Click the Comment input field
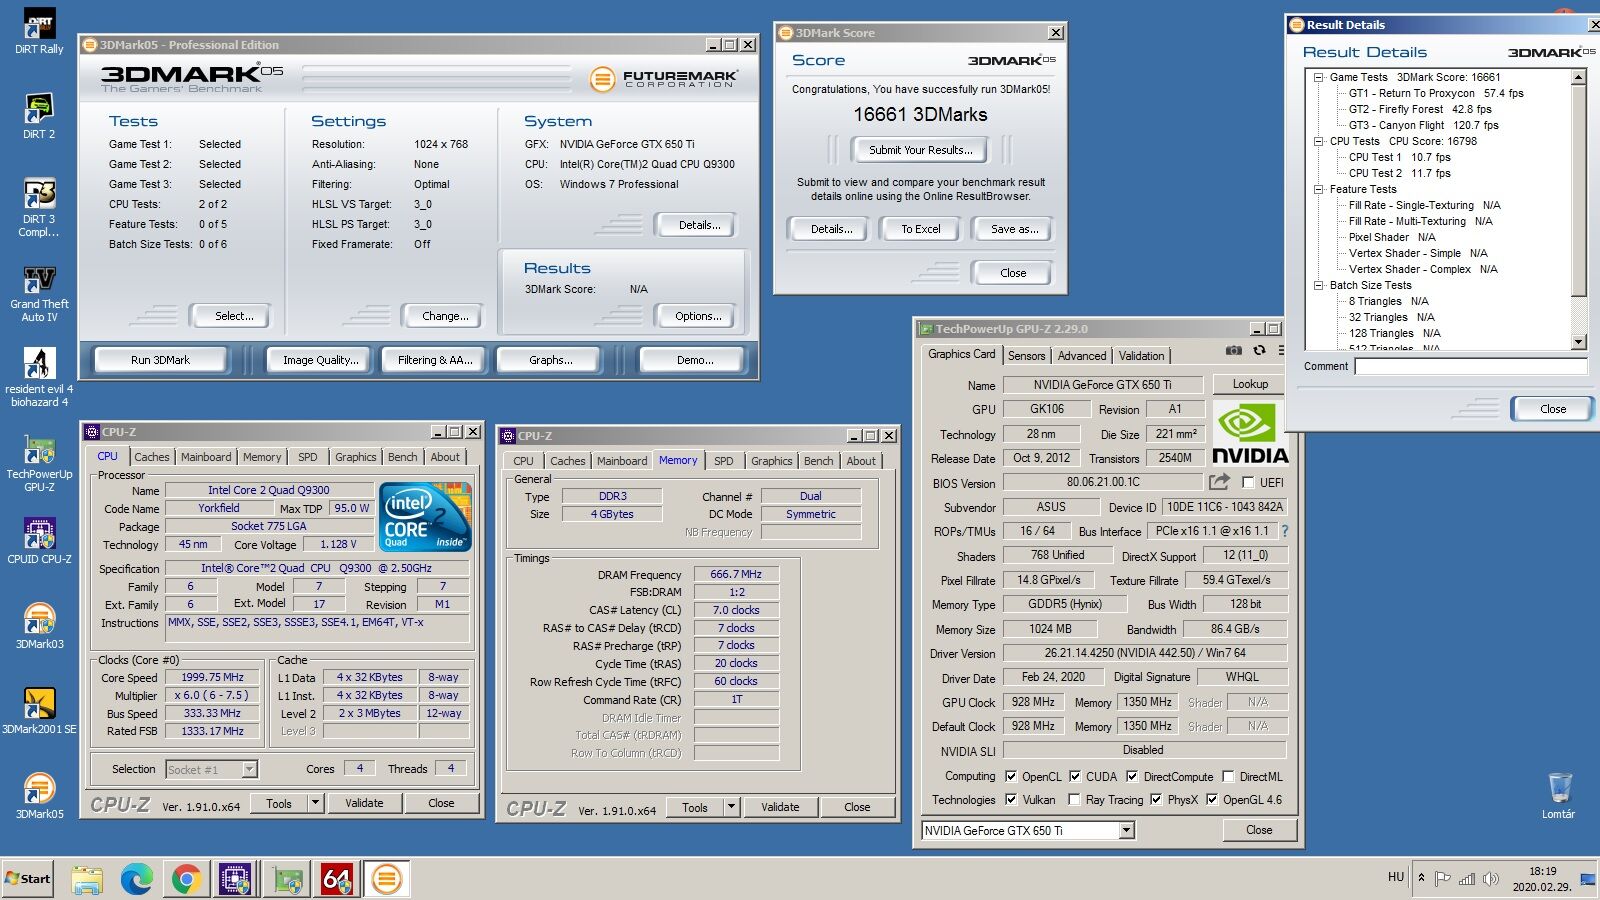The height and width of the screenshot is (900, 1600). (x=1471, y=366)
